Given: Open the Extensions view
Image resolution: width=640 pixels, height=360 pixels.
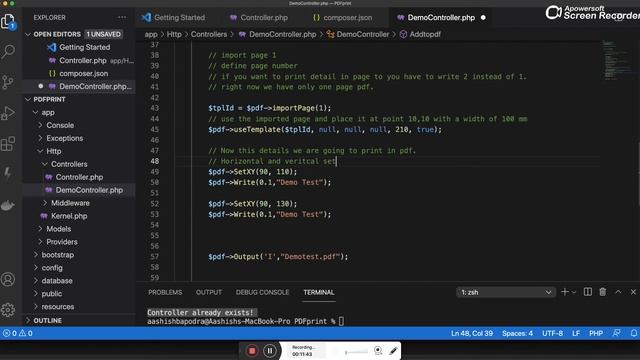Looking at the screenshot, I should point(8,144).
